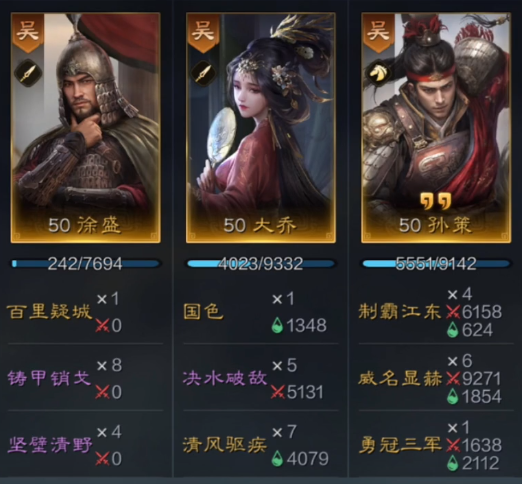Click the 吴 faction badge on 孙策's card

[379, 33]
